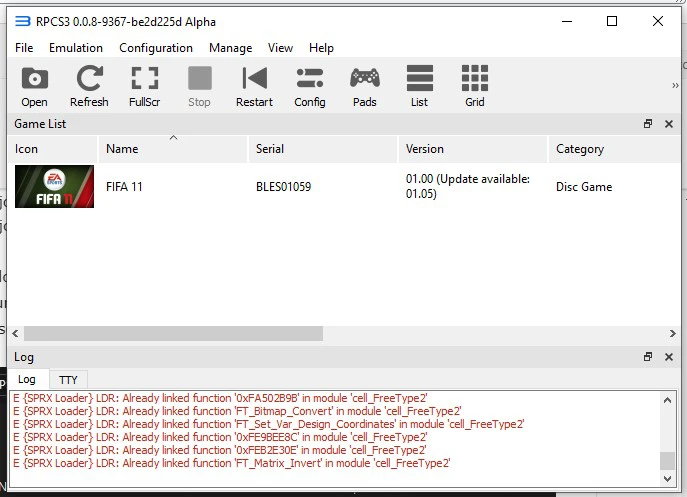
Task: Sort games by Version column header
Action: 473,149
